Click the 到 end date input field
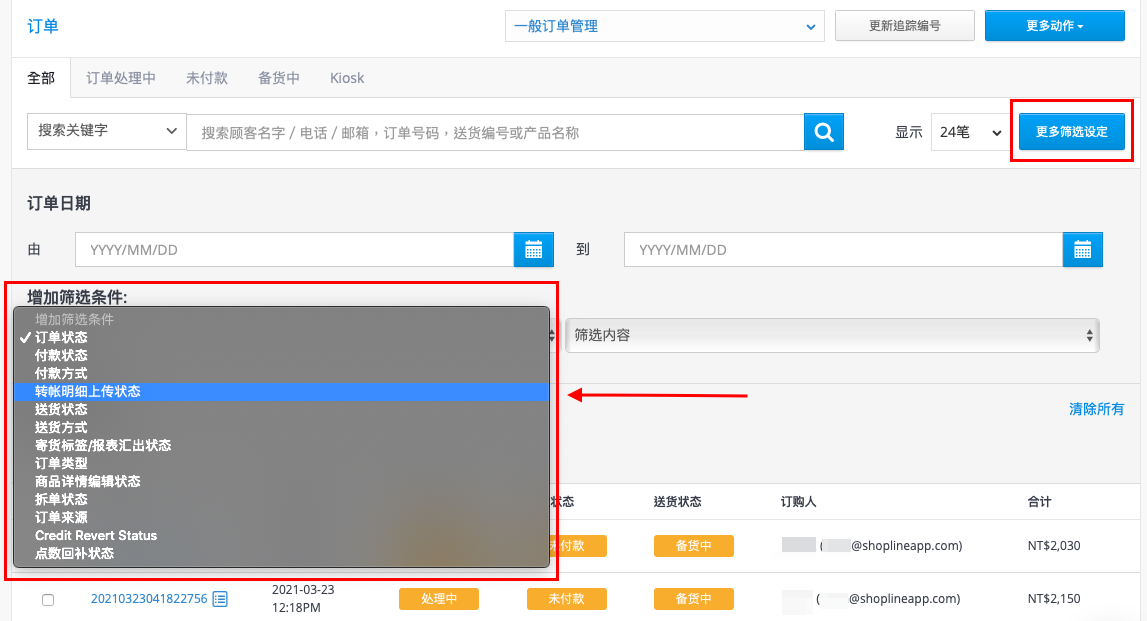Screen dimensions: 1147x621 pyautogui.click(x=843, y=249)
